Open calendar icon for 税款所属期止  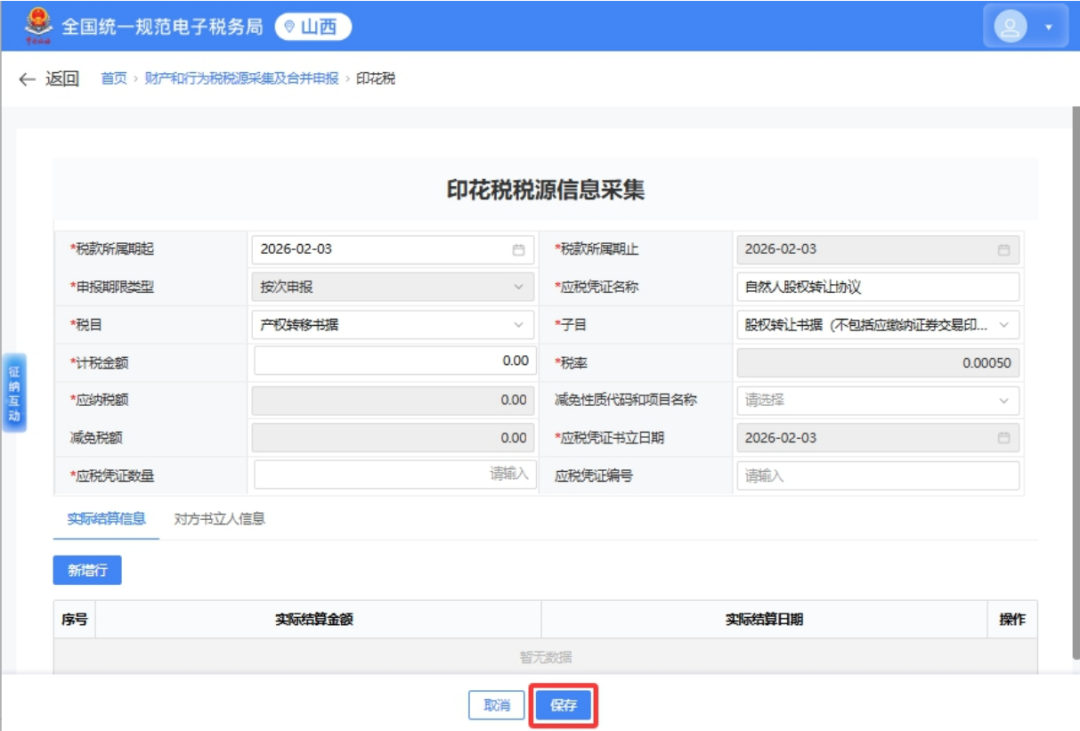point(1004,249)
